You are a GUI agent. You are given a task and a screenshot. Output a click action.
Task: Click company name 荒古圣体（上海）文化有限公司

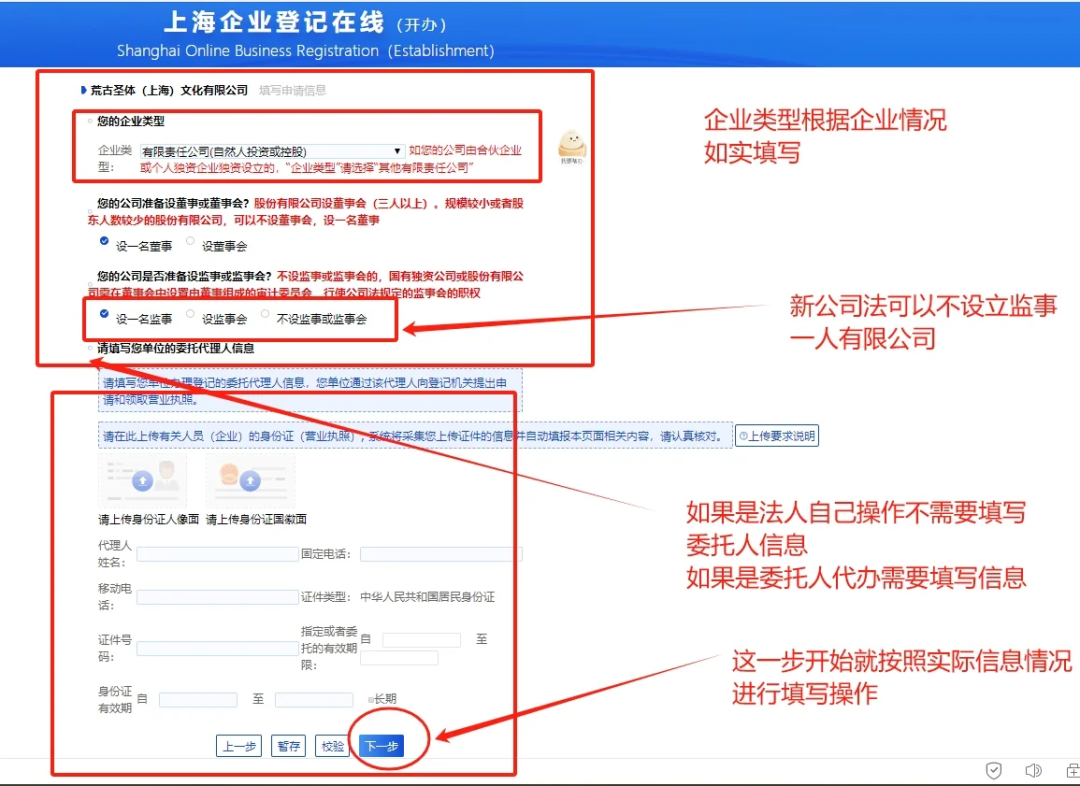169,90
